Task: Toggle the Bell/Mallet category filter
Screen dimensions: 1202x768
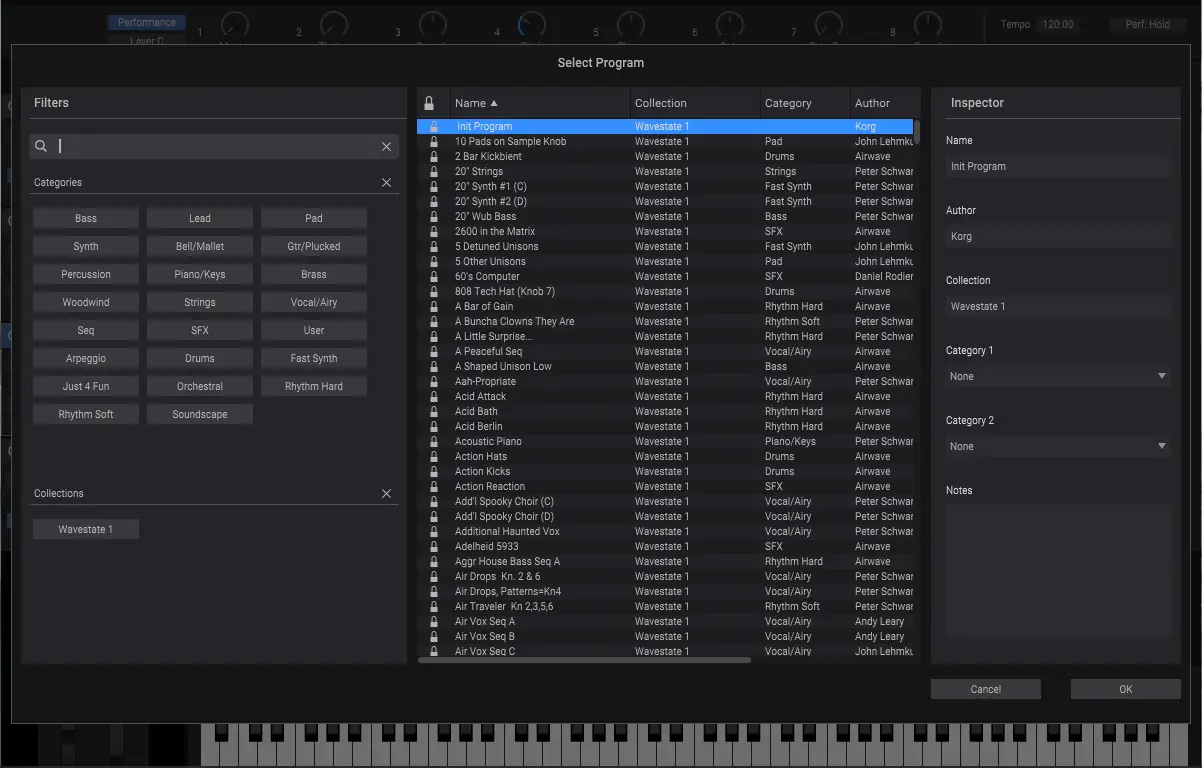Action: 200,246
